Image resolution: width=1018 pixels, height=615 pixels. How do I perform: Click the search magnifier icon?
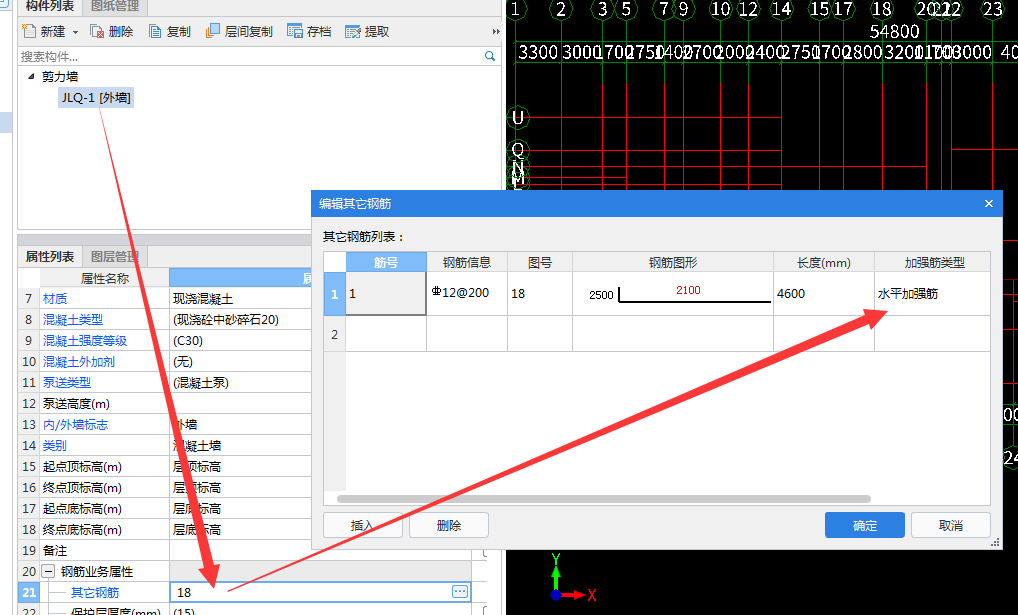(490, 56)
